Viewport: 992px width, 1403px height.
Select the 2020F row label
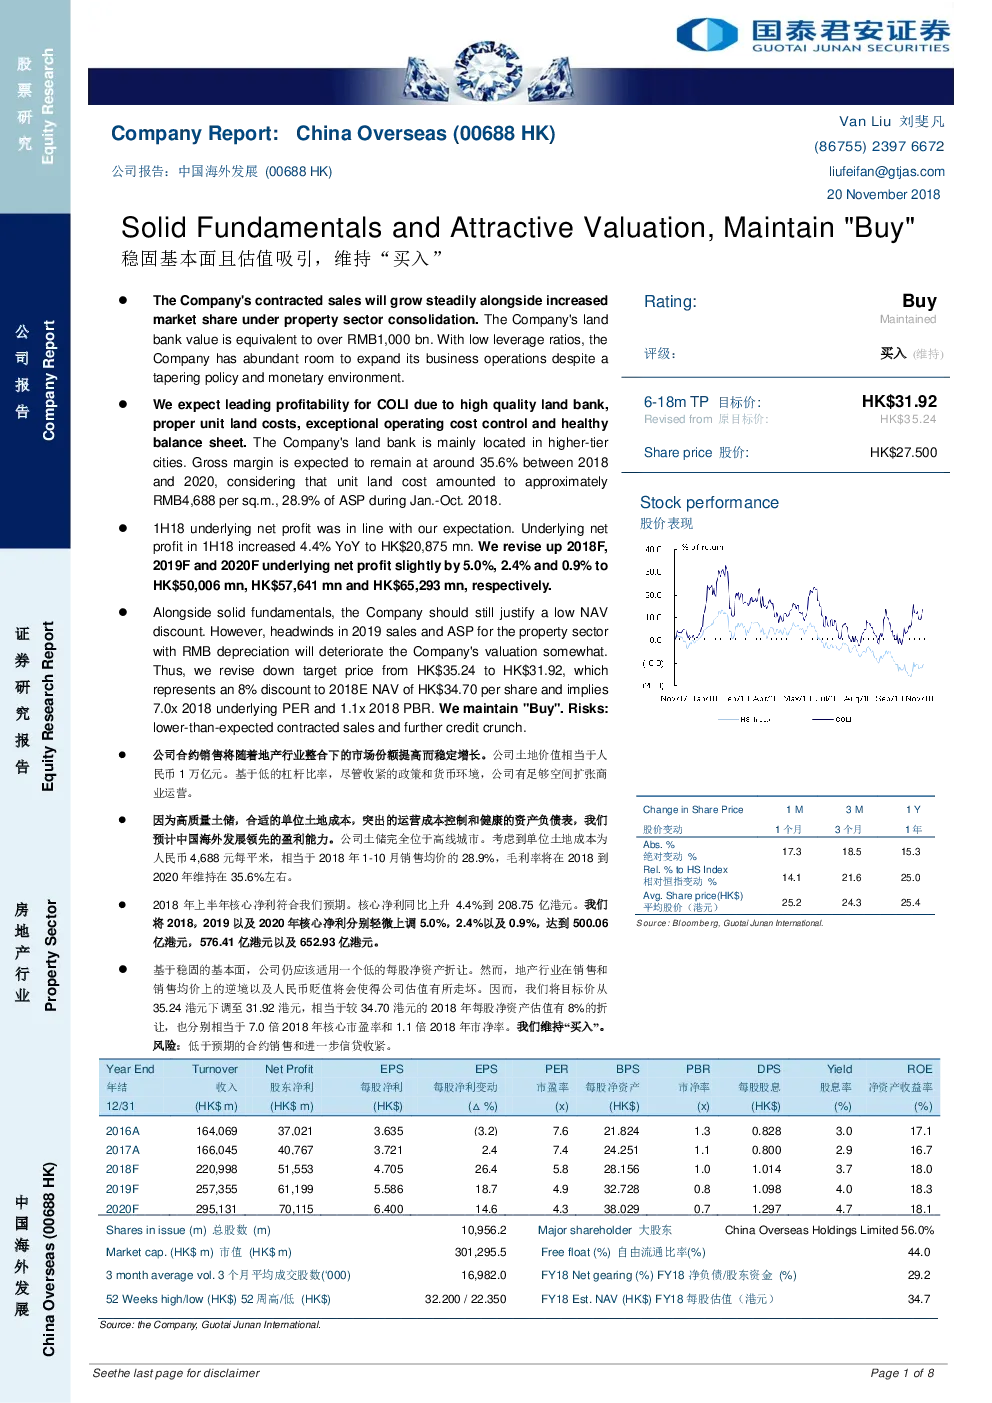123,1209
